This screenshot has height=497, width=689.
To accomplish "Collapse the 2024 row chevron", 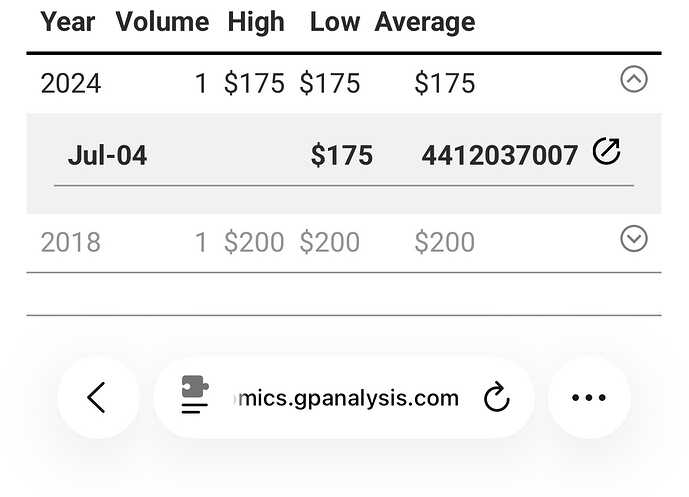I will pyautogui.click(x=634, y=79).
